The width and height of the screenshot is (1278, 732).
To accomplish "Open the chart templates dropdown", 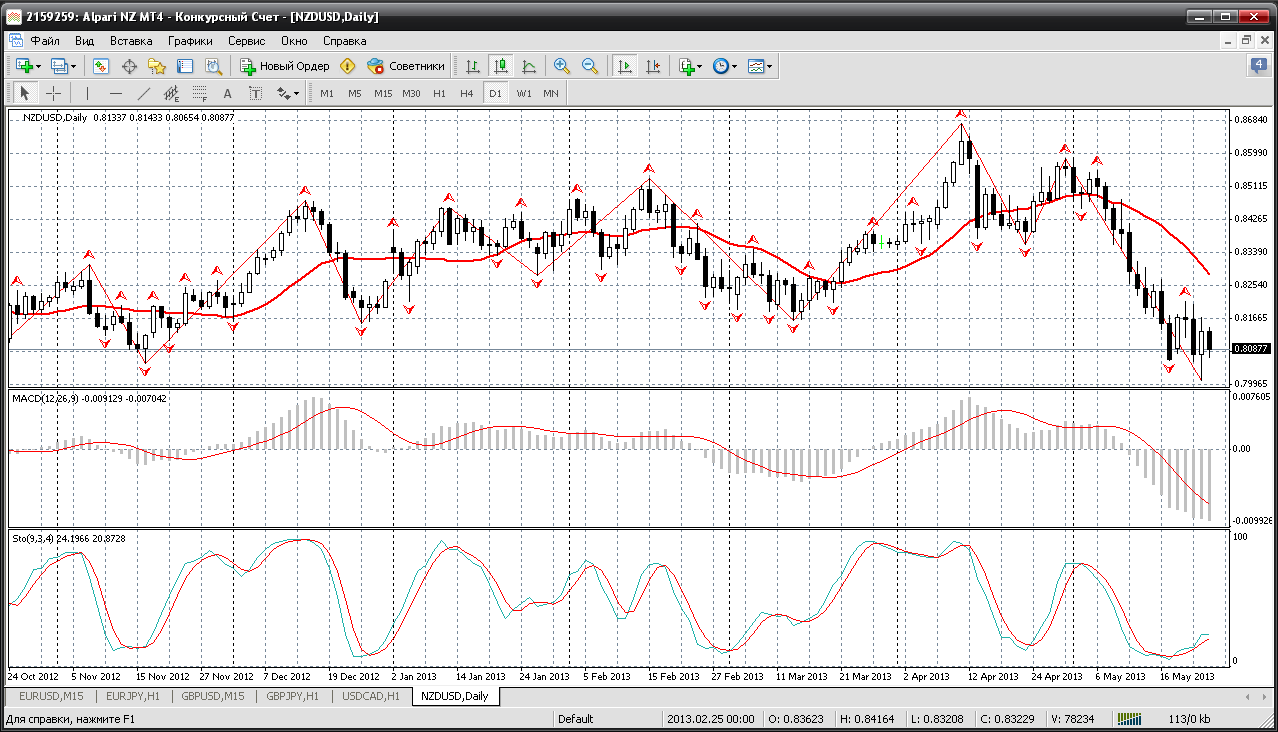I will click(x=760, y=66).
